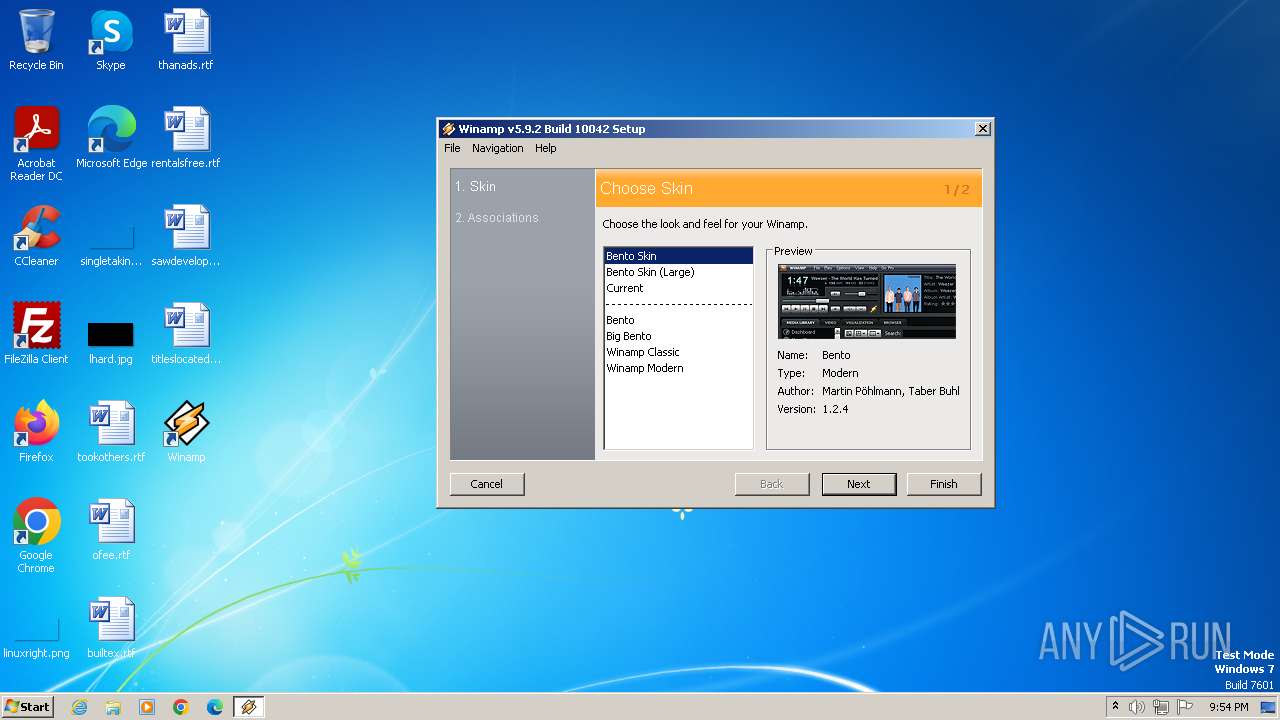Open Edge from the taskbar

(215, 707)
